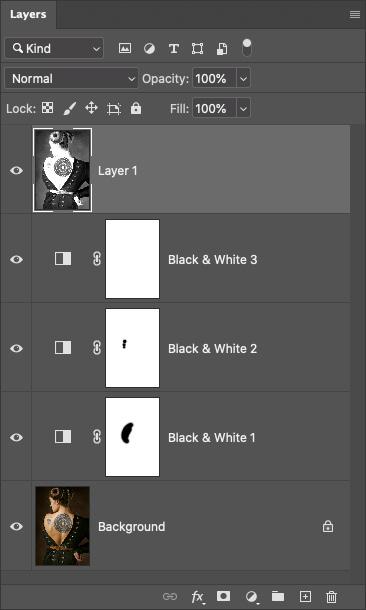Hide the Layer 1 layer
Viewport: 366px width, 610px height.
click(x=16, y=170)
